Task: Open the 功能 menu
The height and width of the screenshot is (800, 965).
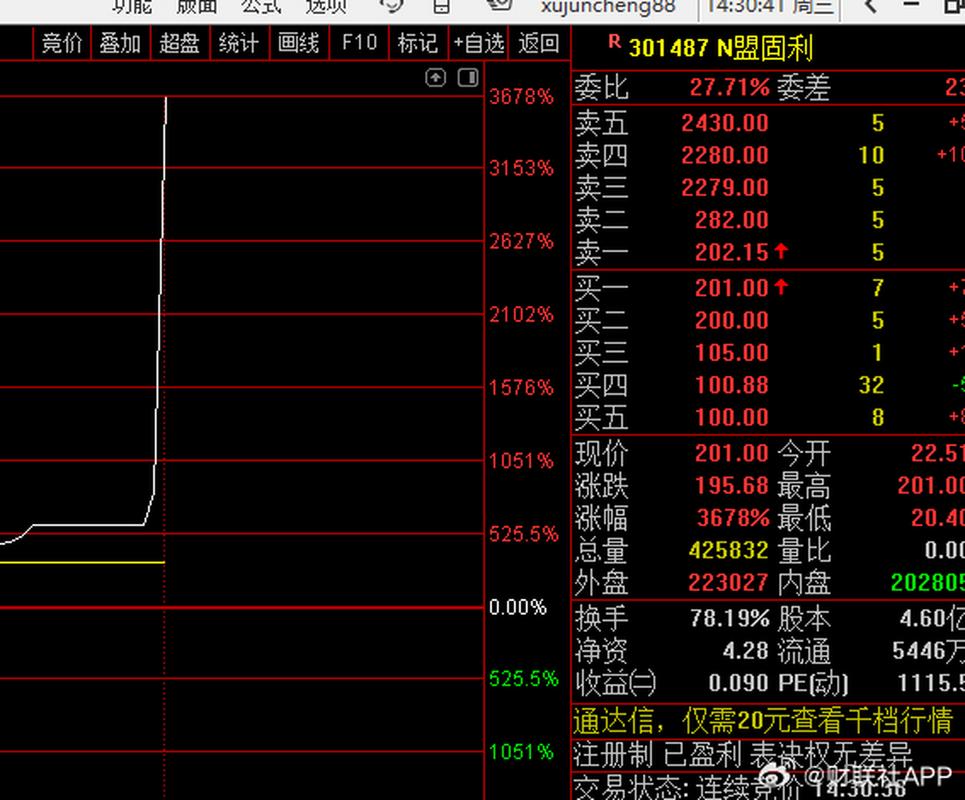Action: coord(132,6)
